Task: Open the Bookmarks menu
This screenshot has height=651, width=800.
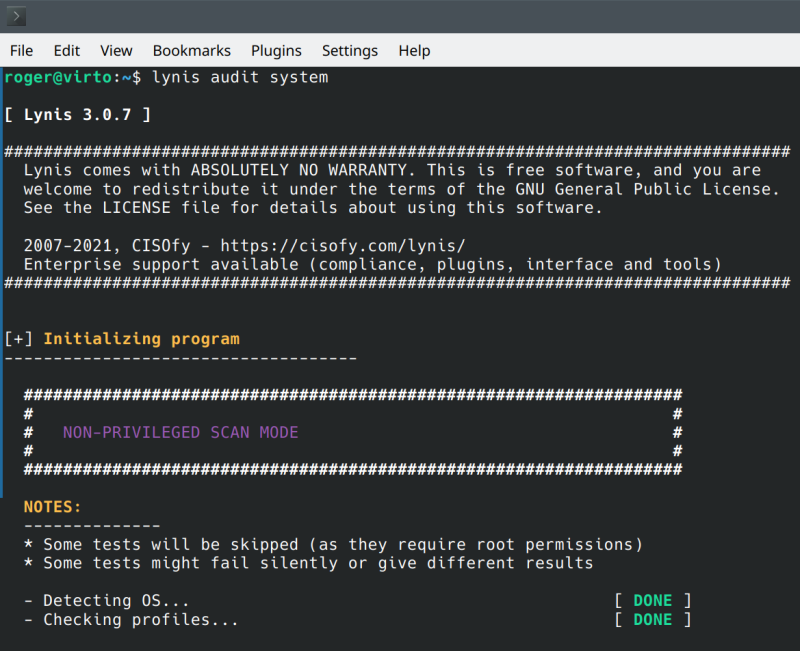Action: [191, 51]
